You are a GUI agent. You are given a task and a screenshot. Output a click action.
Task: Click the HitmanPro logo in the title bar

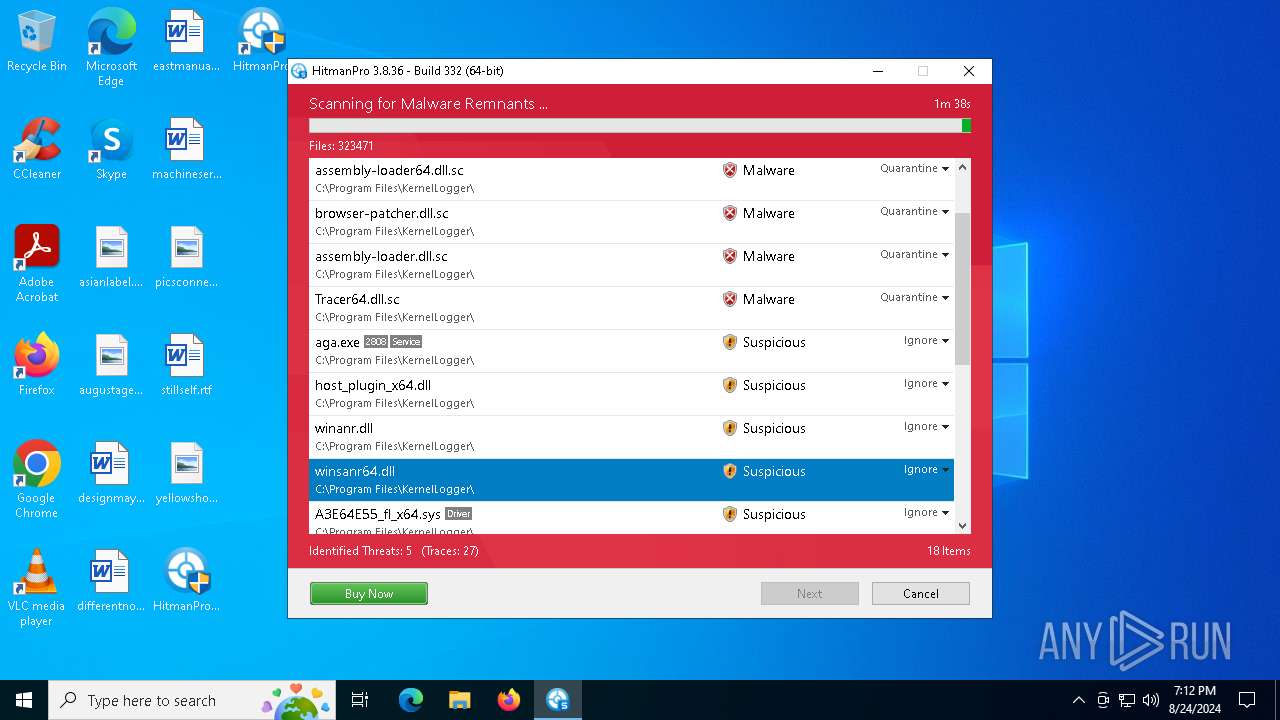point(299,71)
